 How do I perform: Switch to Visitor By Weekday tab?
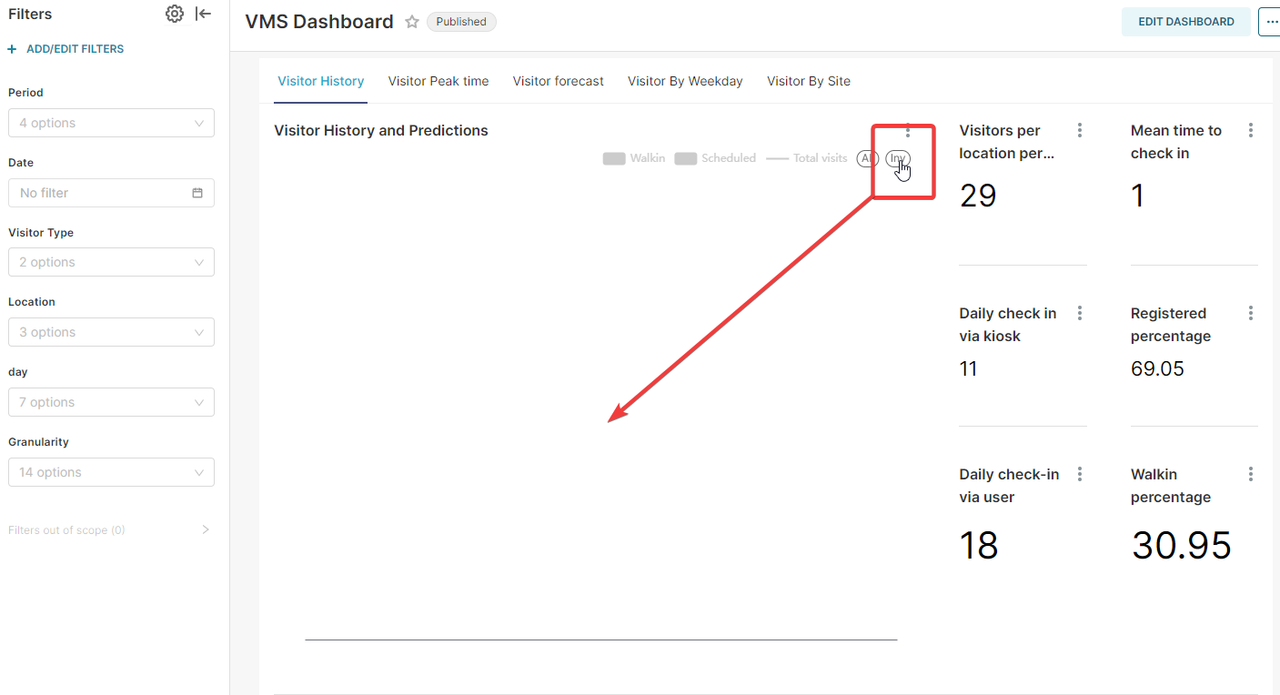coord(685,81)
